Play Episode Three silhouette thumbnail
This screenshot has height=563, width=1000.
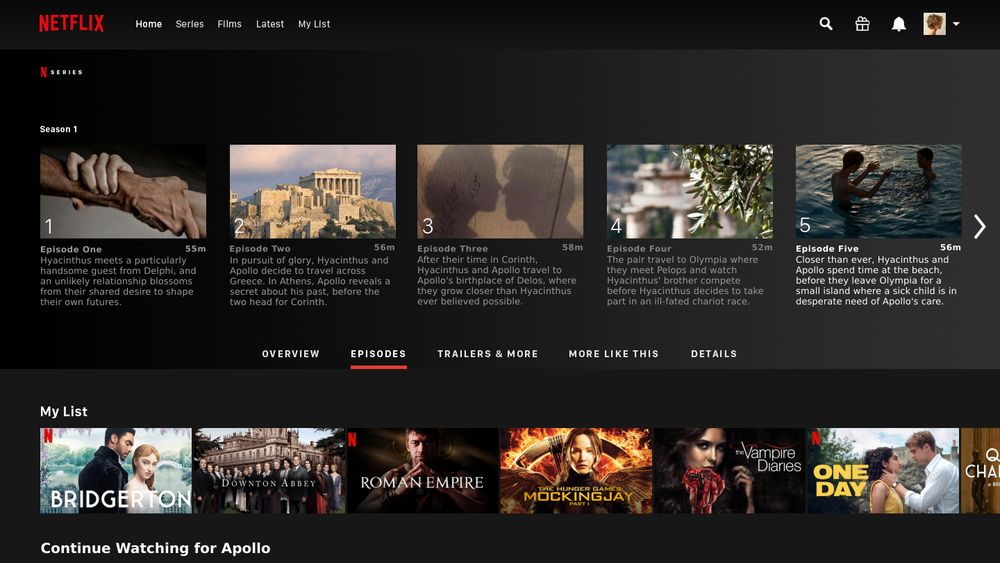(500, 191)
